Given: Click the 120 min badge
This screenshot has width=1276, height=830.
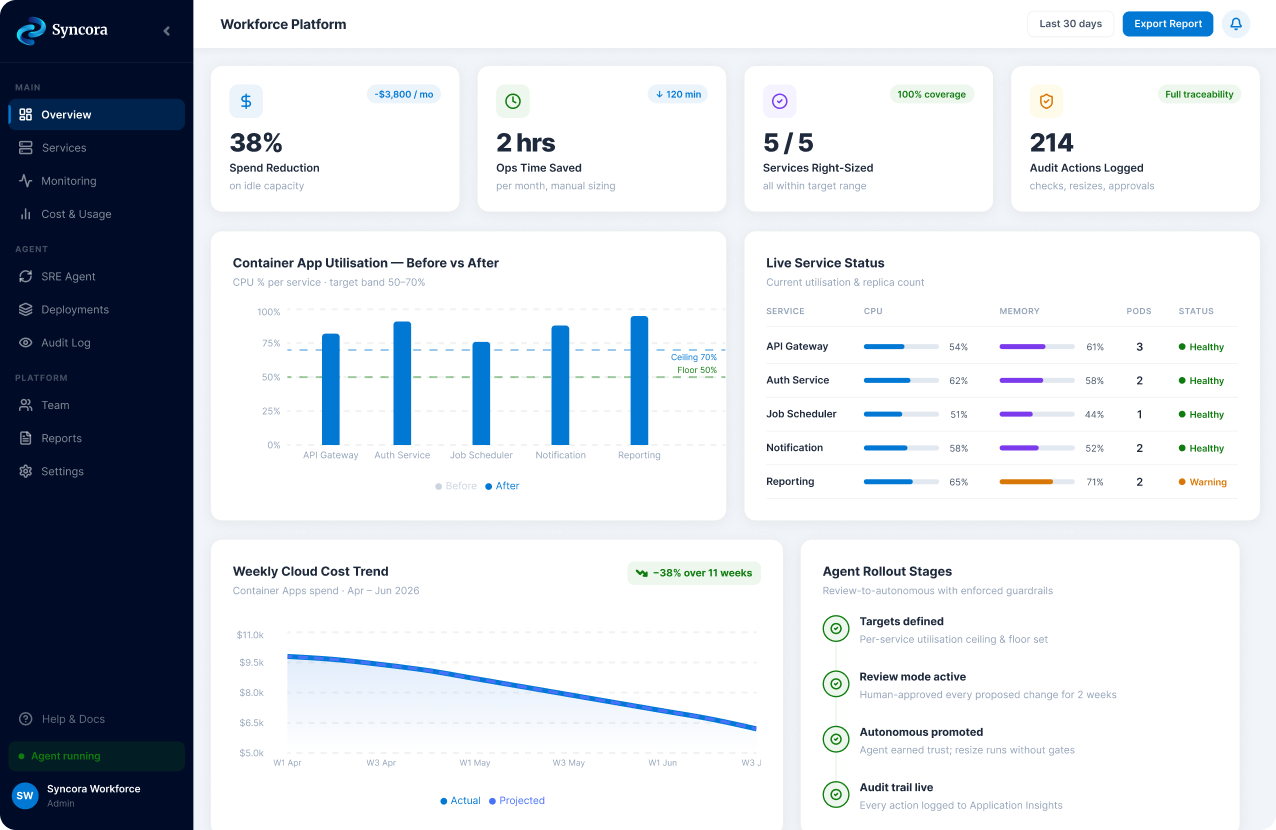Looking at the screenshot, I should 678,94.
